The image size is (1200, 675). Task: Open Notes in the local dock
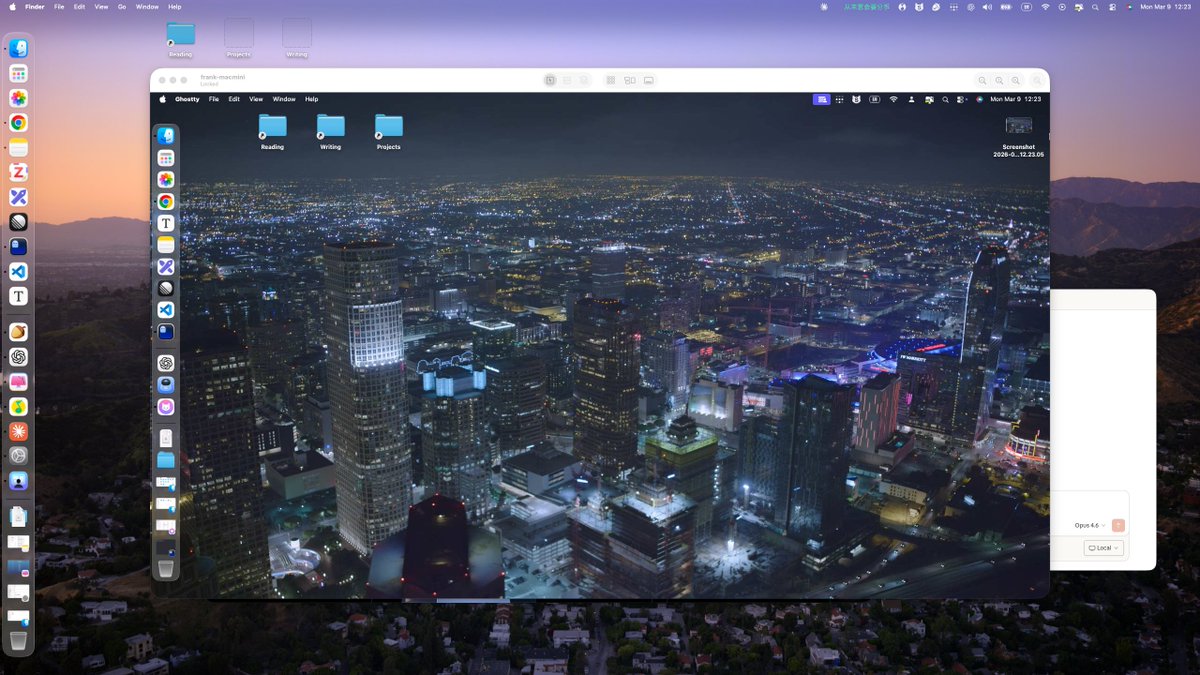tap(18, 148)
